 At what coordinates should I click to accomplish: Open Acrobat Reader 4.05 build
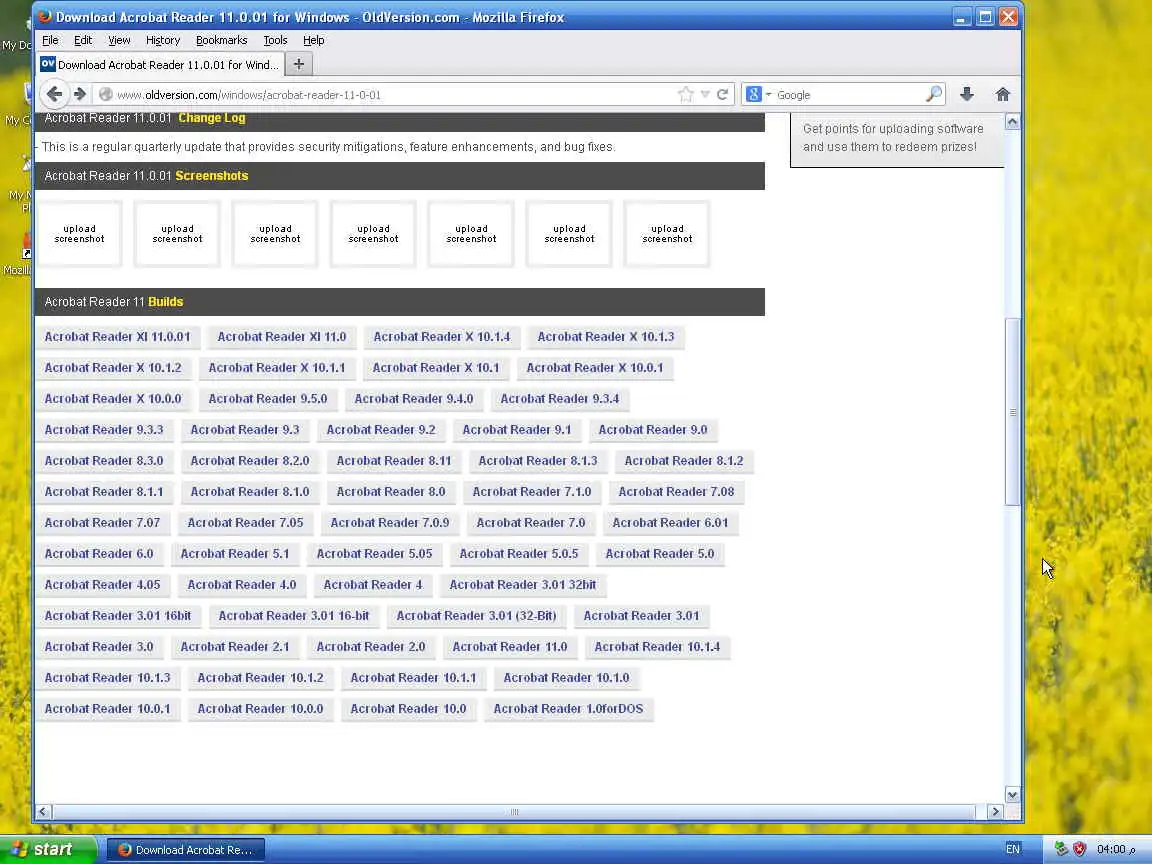pos(102,584)
